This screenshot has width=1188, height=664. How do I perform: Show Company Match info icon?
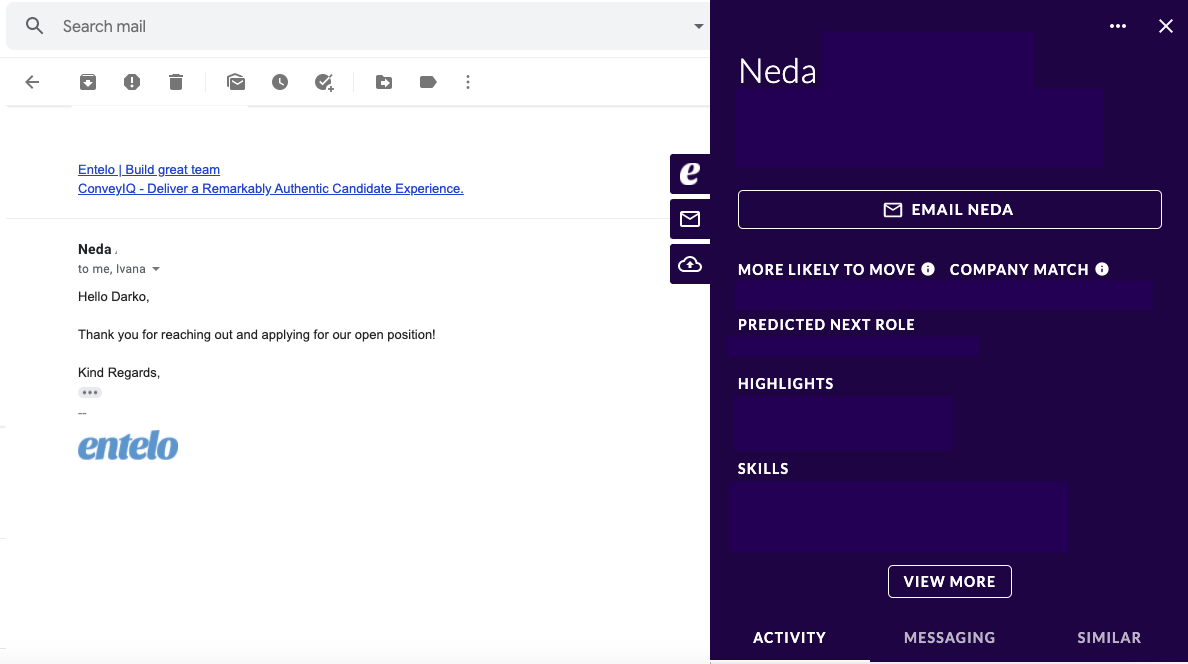[1102, 269]
